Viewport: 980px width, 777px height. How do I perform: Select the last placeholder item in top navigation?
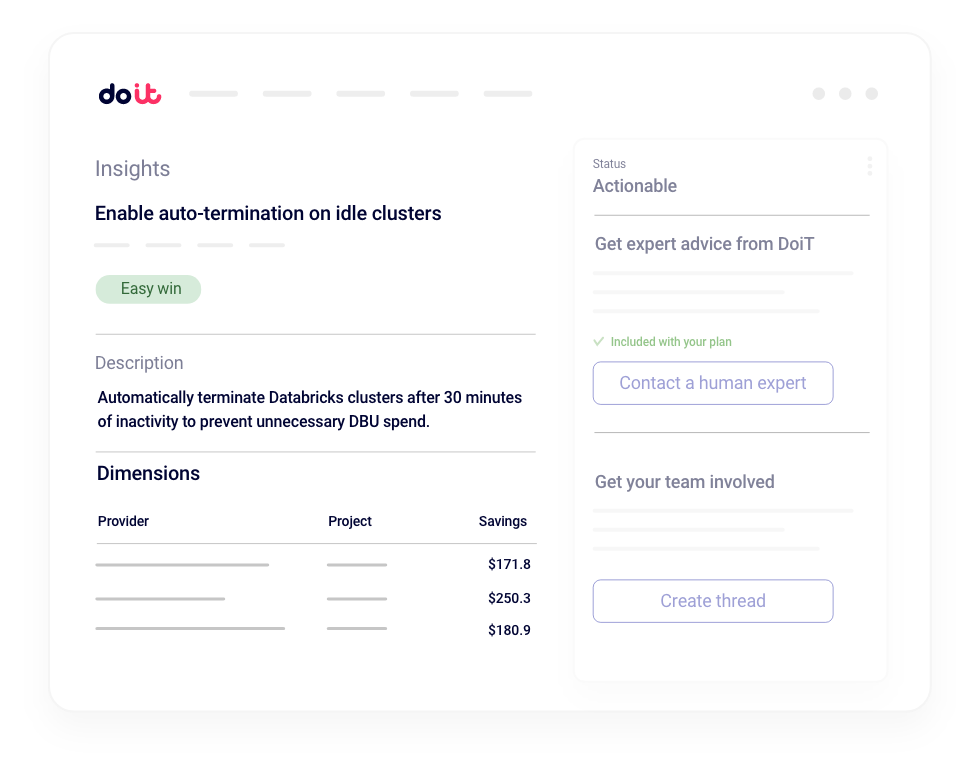coord(508,94)
